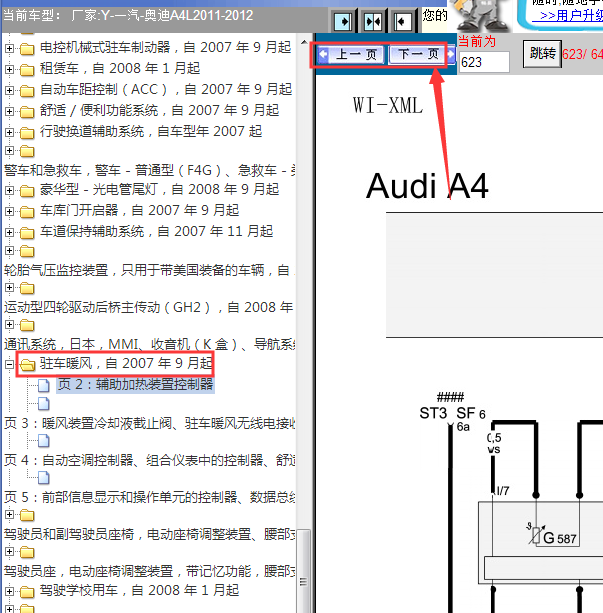This screenshot has height=613, width=603.
Task: Expand 自动车距控制（ACC） folder node
Action: [x=9, y=90]
